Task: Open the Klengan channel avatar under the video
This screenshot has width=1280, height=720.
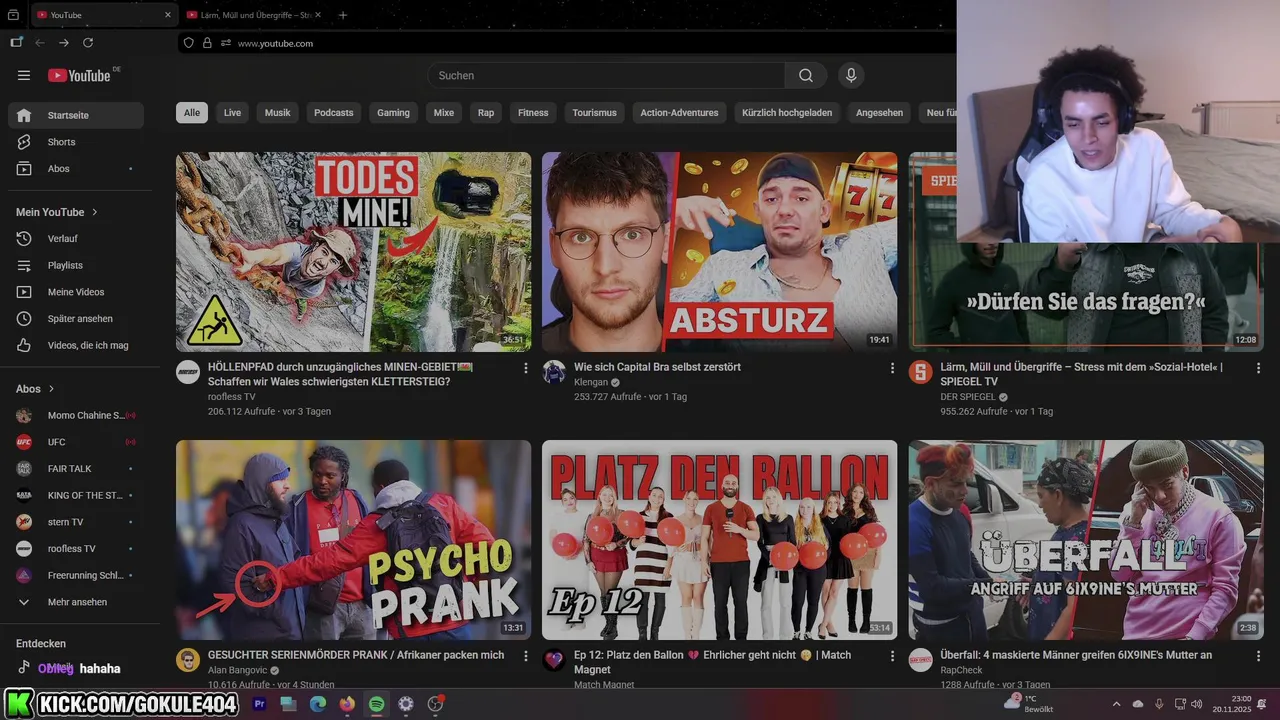Action: pos(554,372)
